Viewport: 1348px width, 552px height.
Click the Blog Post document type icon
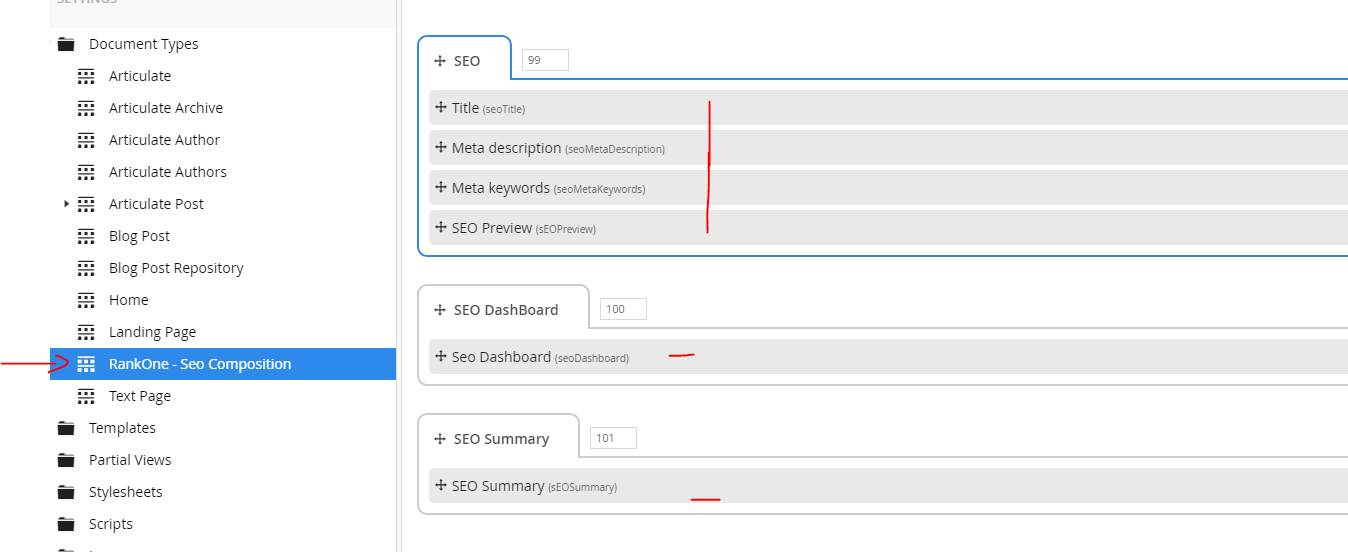87,236
